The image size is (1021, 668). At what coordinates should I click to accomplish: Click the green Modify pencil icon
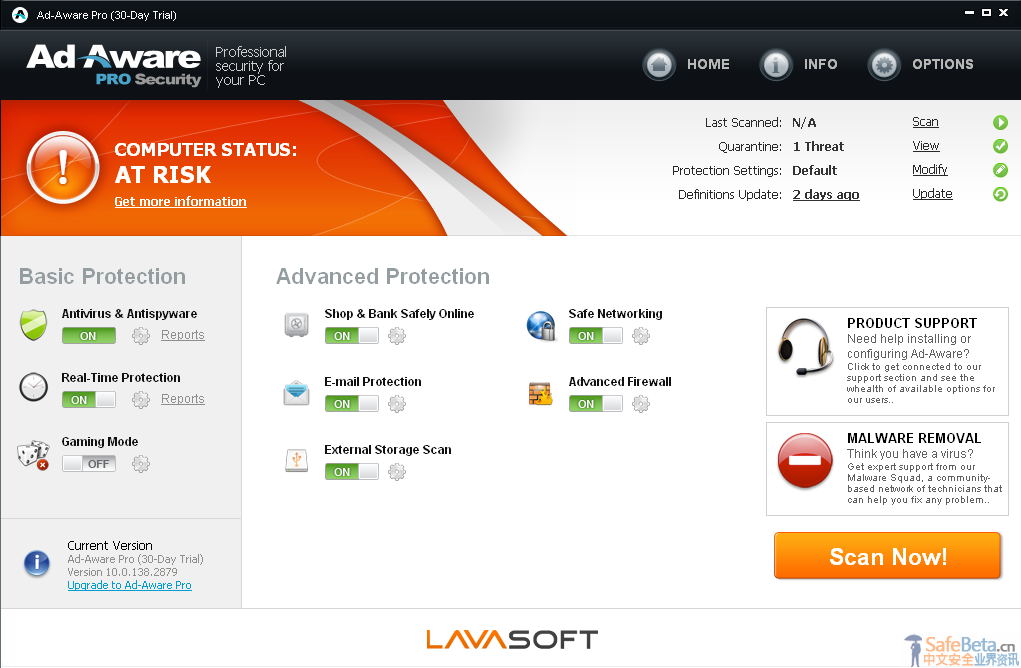[x=1000, y=171]
